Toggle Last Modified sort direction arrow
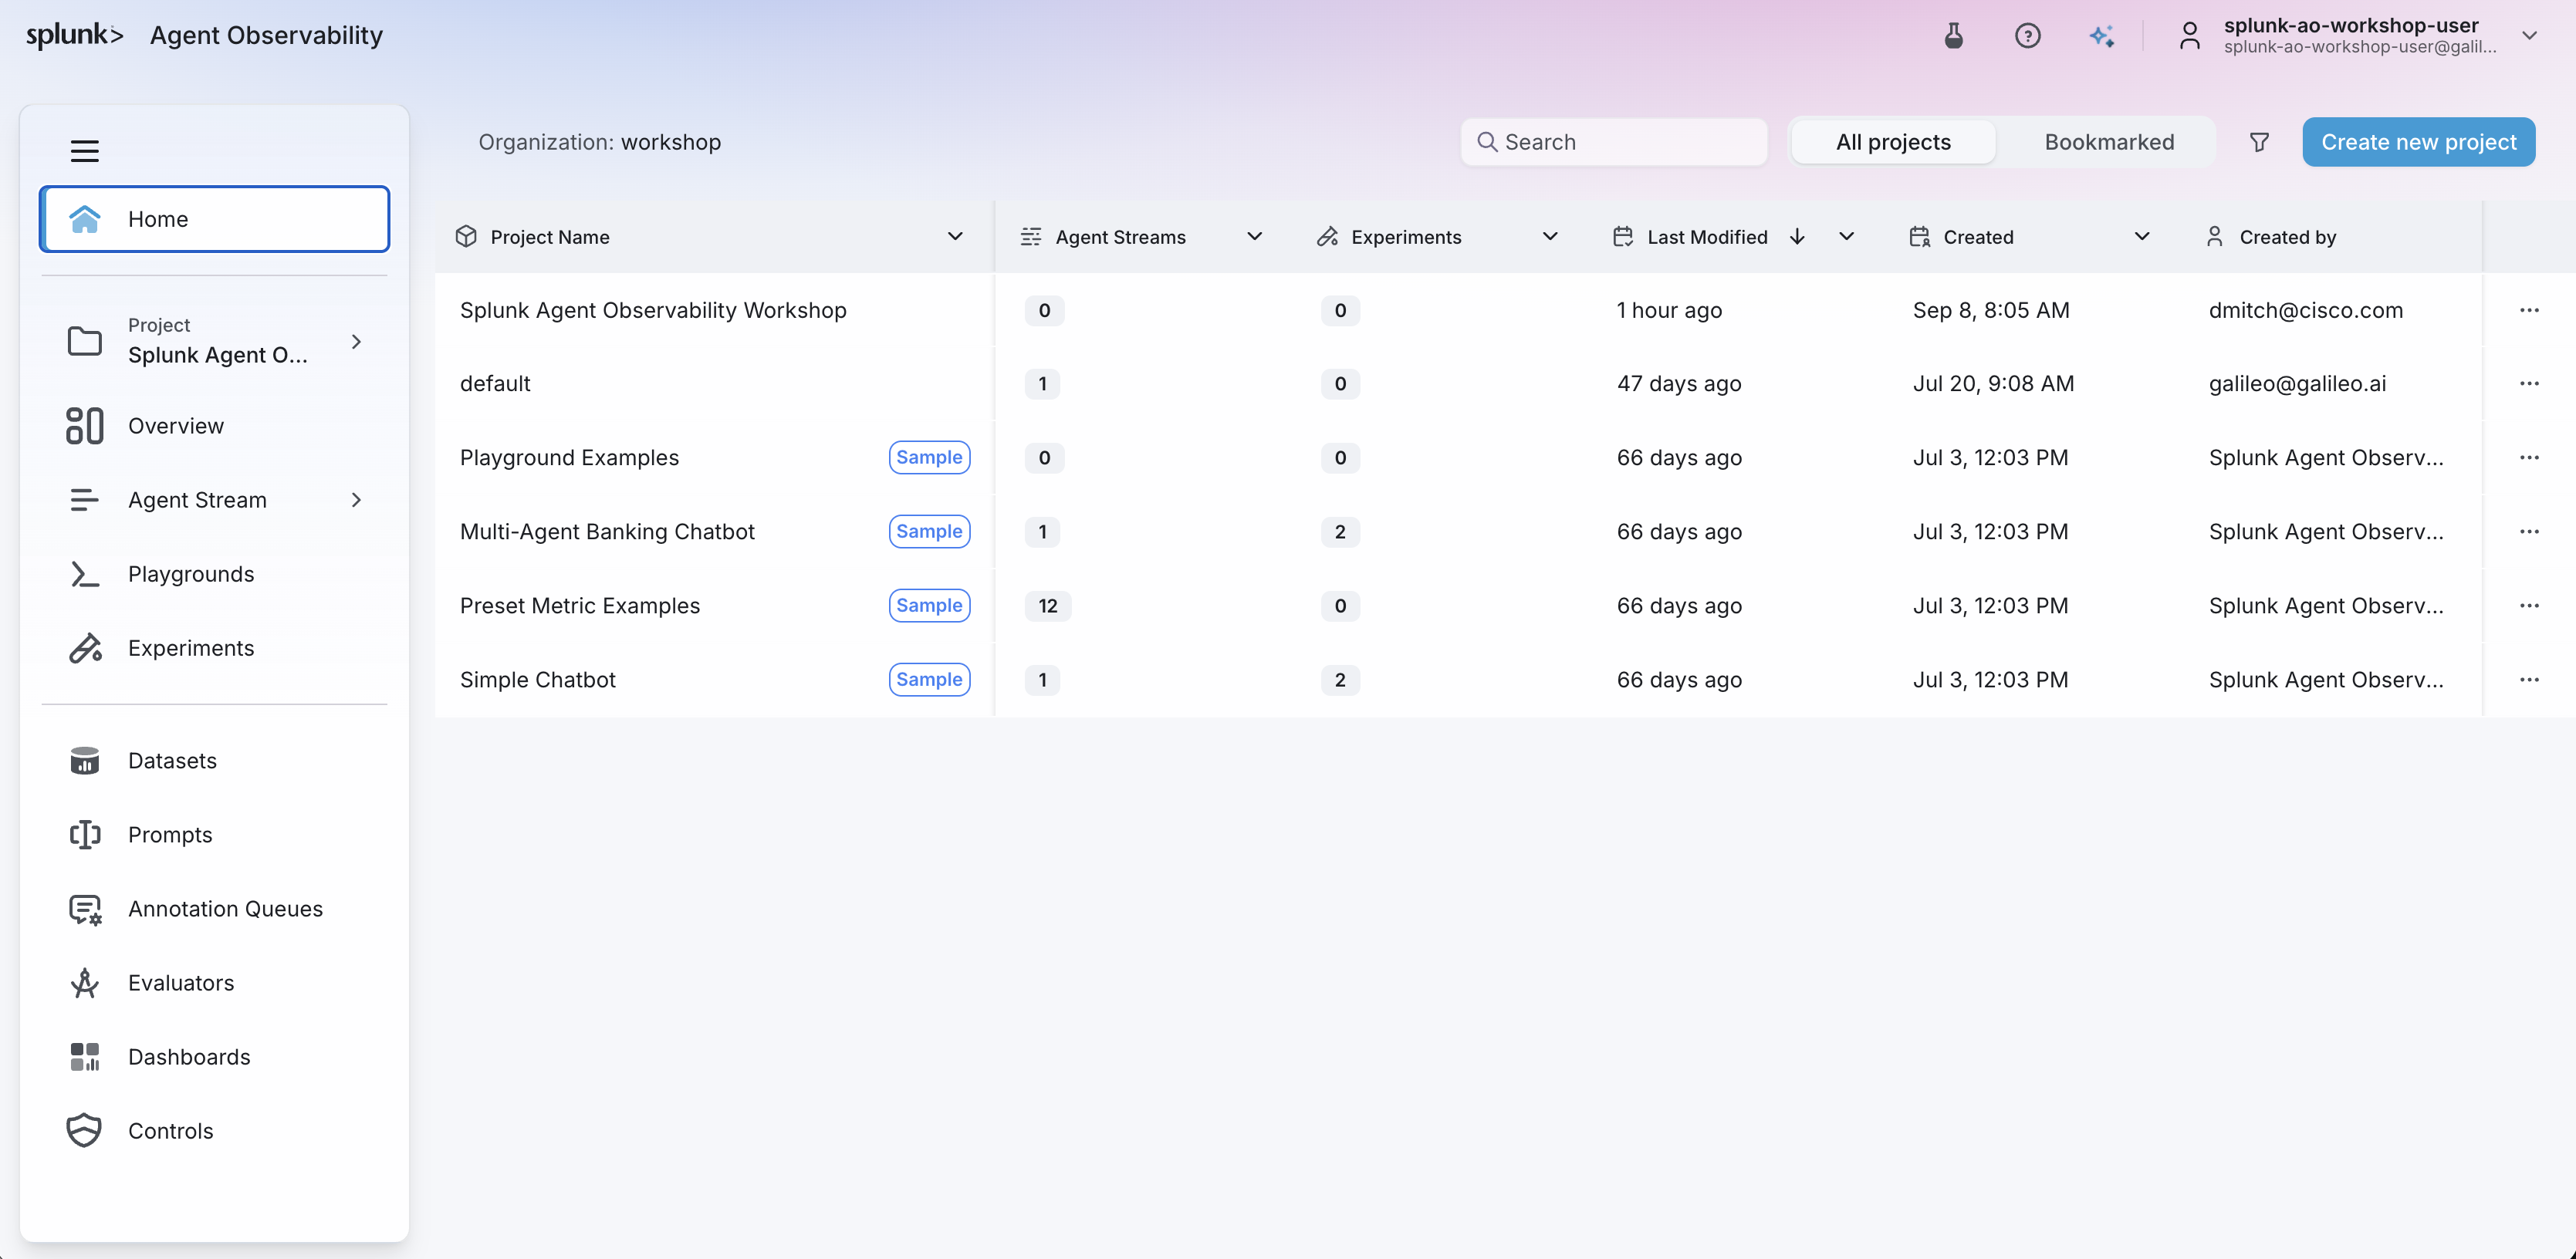This screenshot has width=2576, height=1259. pyautogui.click(x=1797, y=237)
